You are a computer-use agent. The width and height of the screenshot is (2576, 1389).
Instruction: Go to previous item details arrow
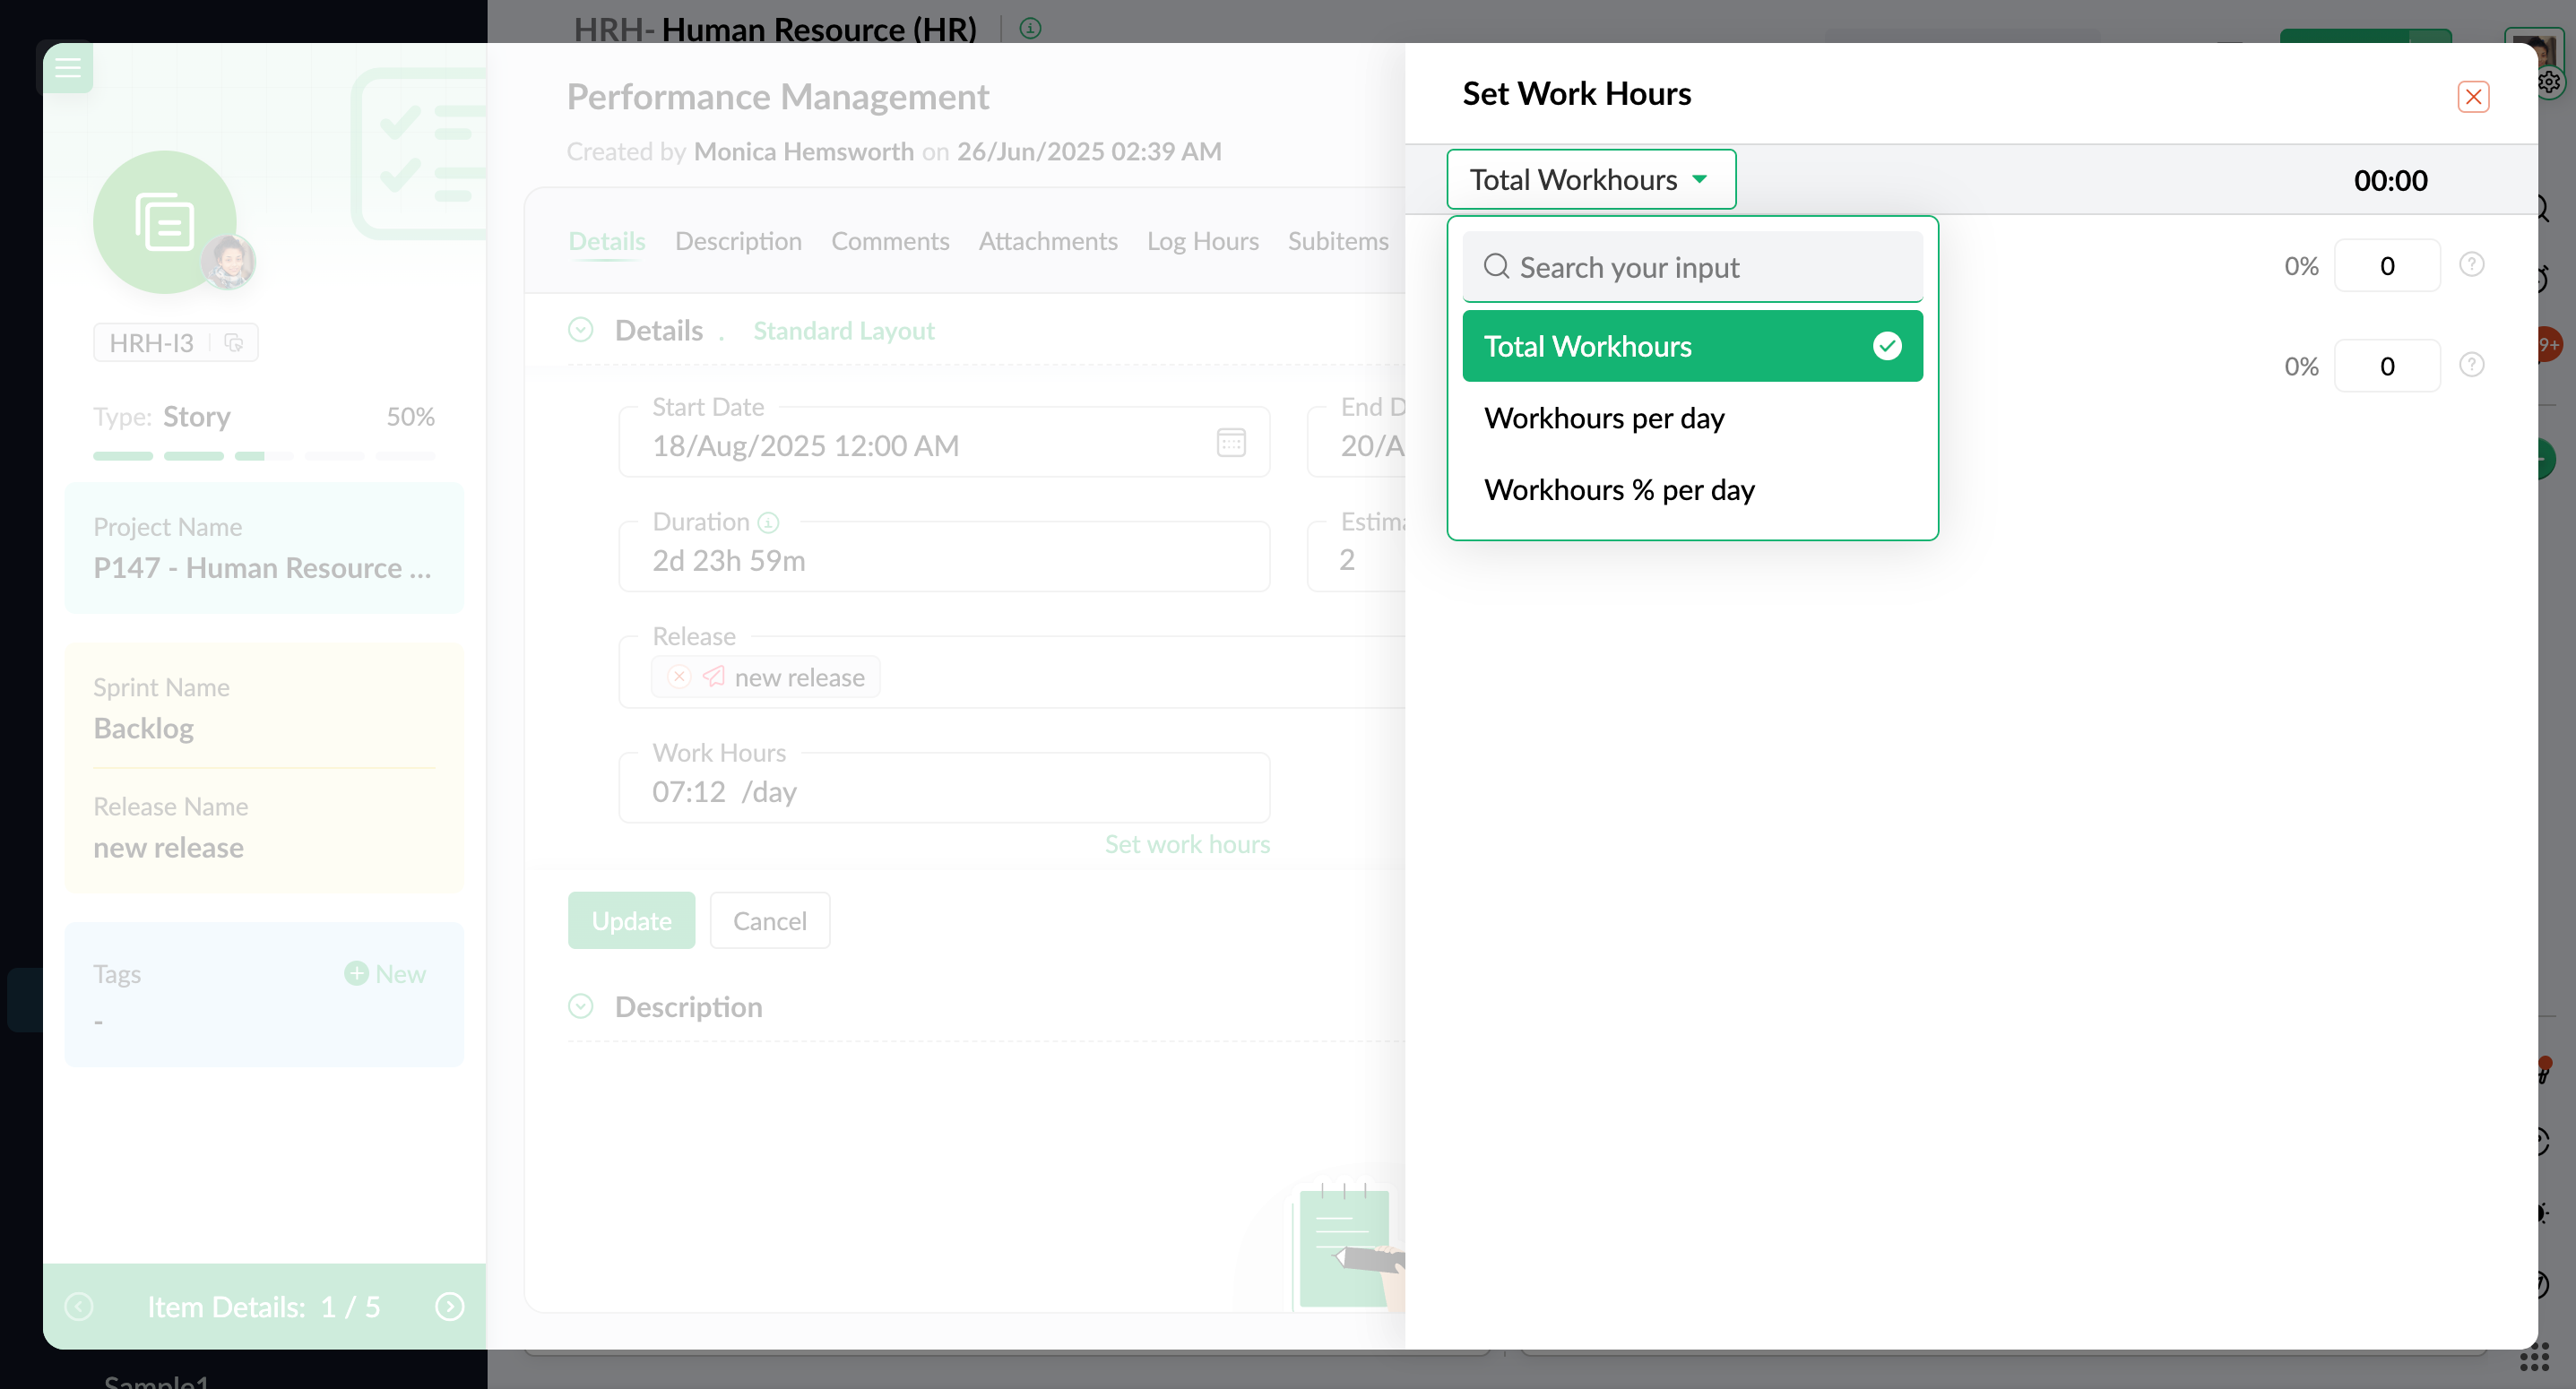tap(79, 1306)
